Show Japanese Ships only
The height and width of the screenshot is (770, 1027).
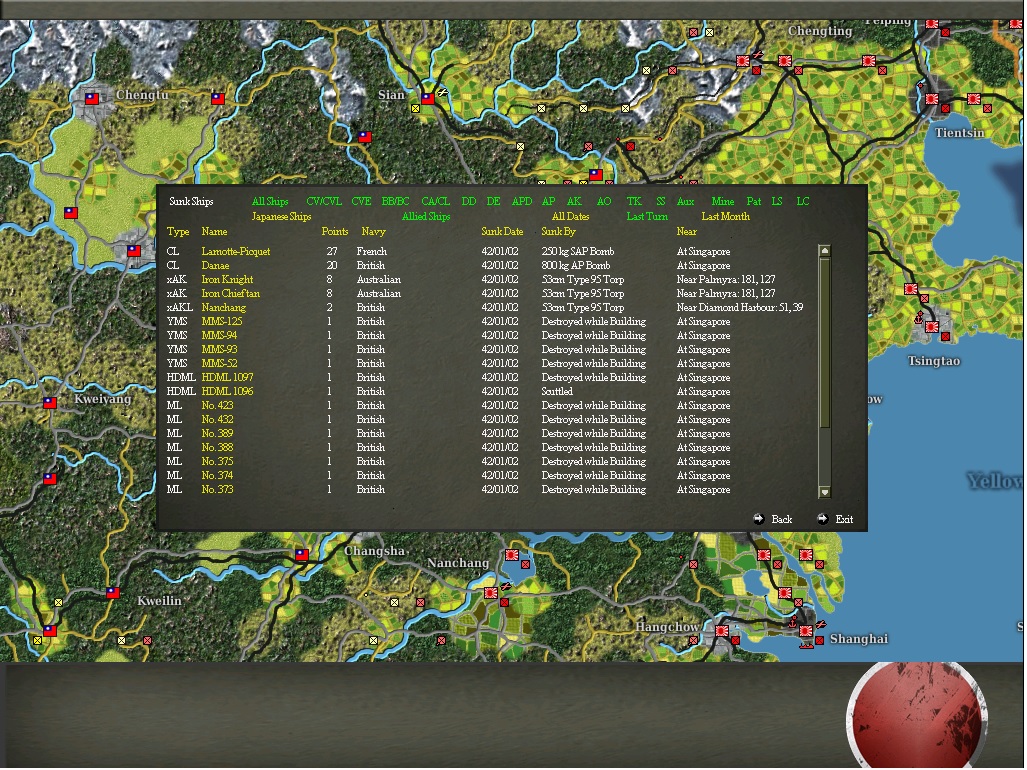(282, 217)
